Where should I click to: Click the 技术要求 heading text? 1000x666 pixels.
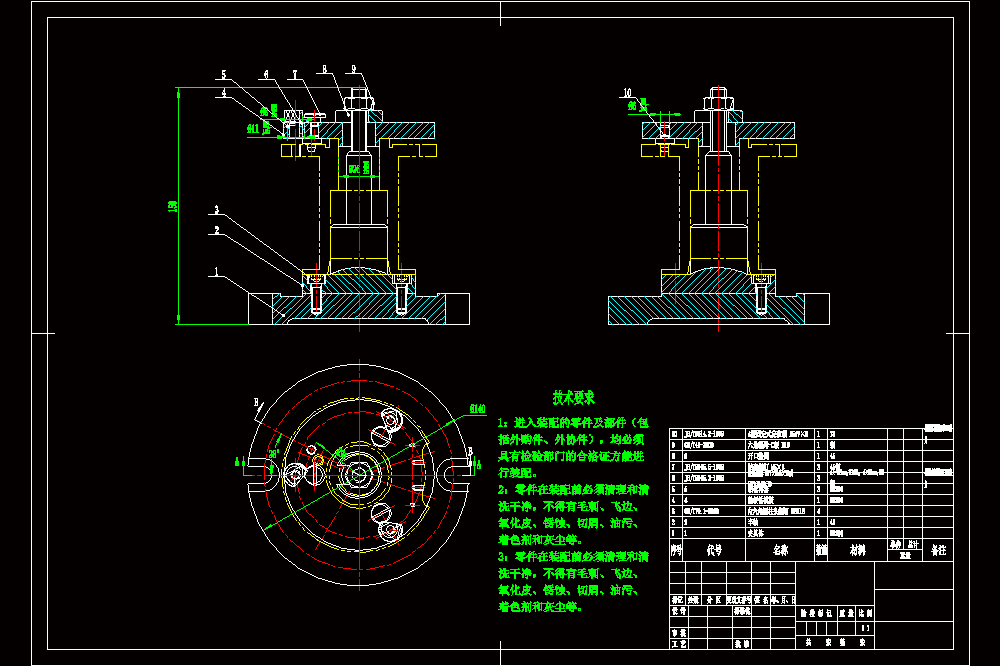pyautogui.click(x=573, y=398)
